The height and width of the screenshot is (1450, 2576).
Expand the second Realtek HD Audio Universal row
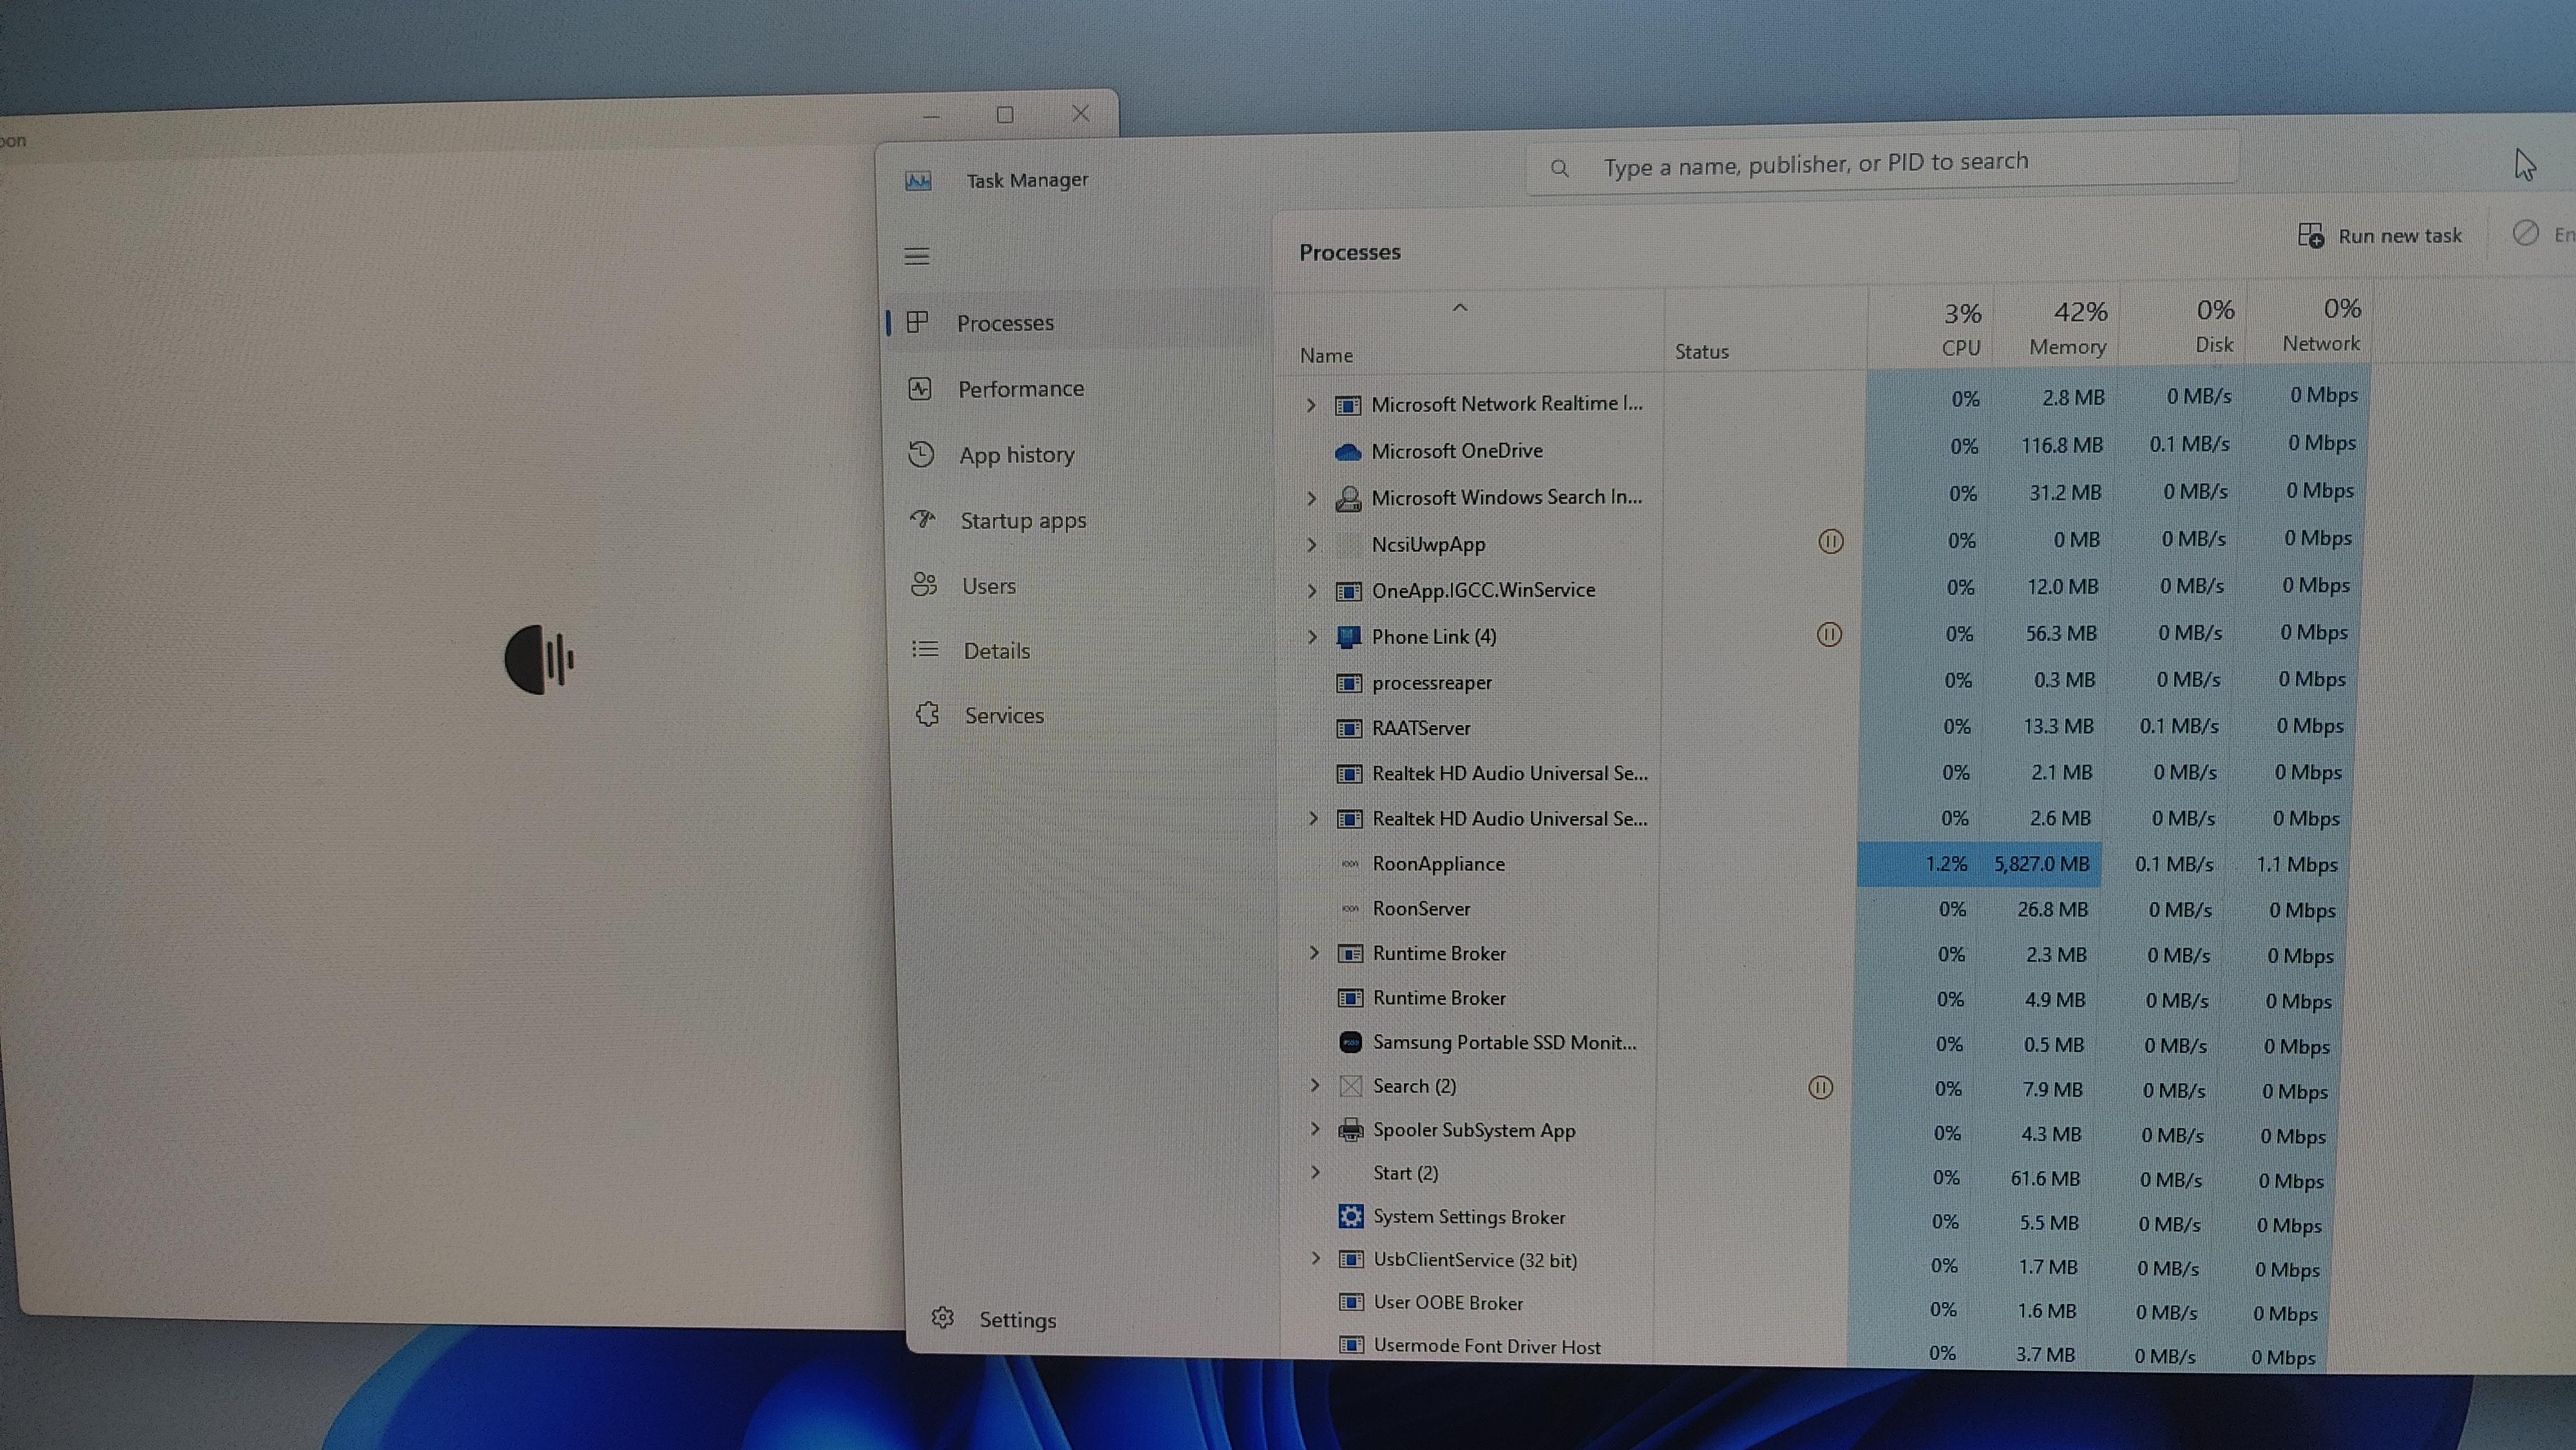pyautogui.click(x=1313, y=818)
